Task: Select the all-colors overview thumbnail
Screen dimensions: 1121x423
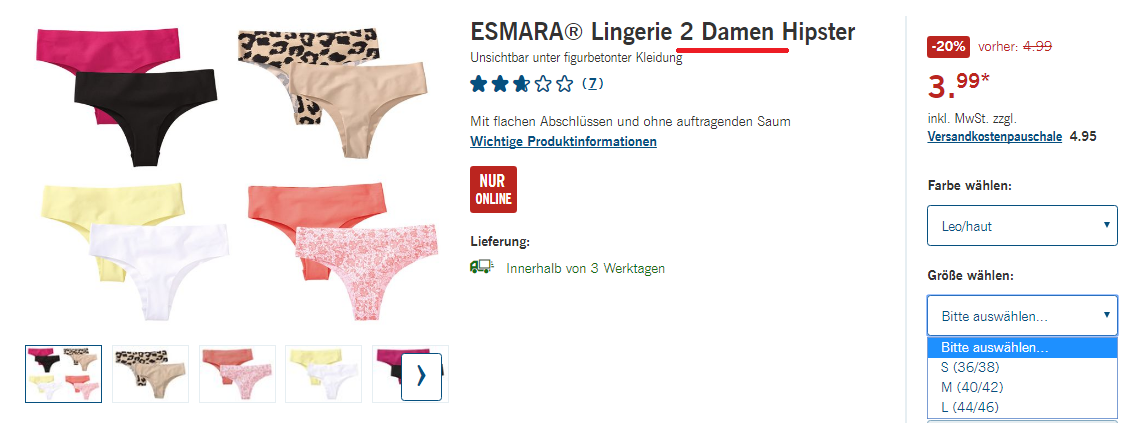Action: tap(64, 374)
